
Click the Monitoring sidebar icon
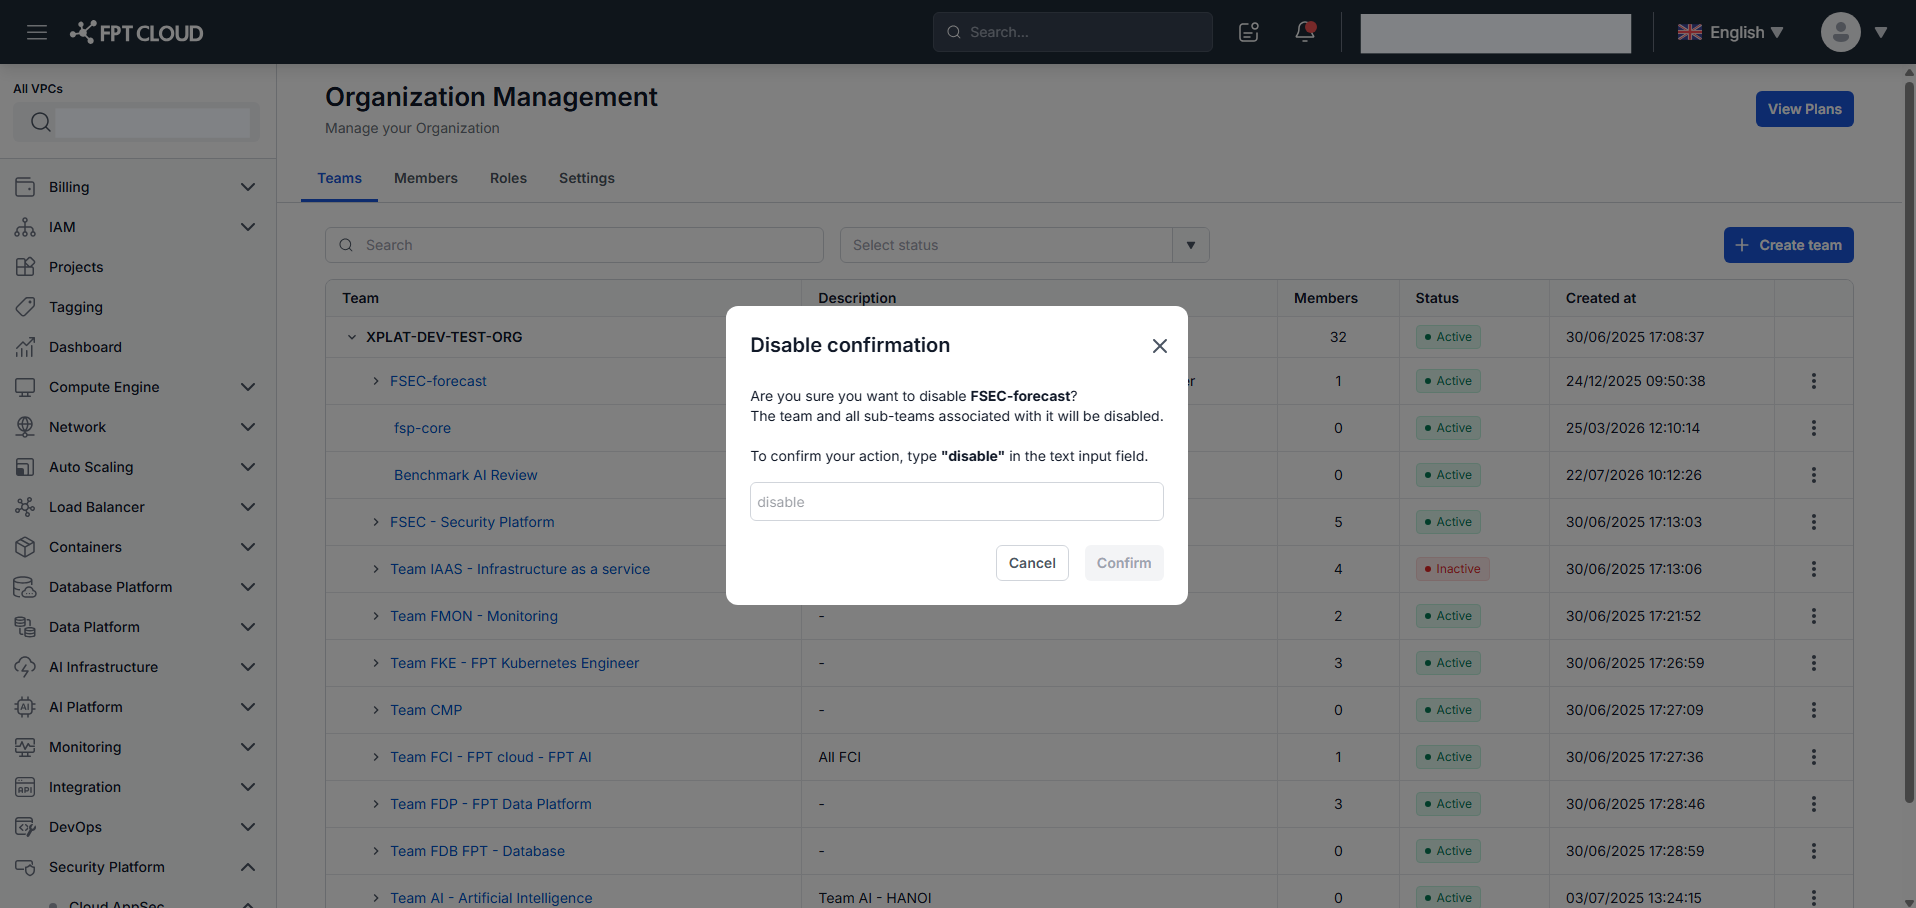25,747
